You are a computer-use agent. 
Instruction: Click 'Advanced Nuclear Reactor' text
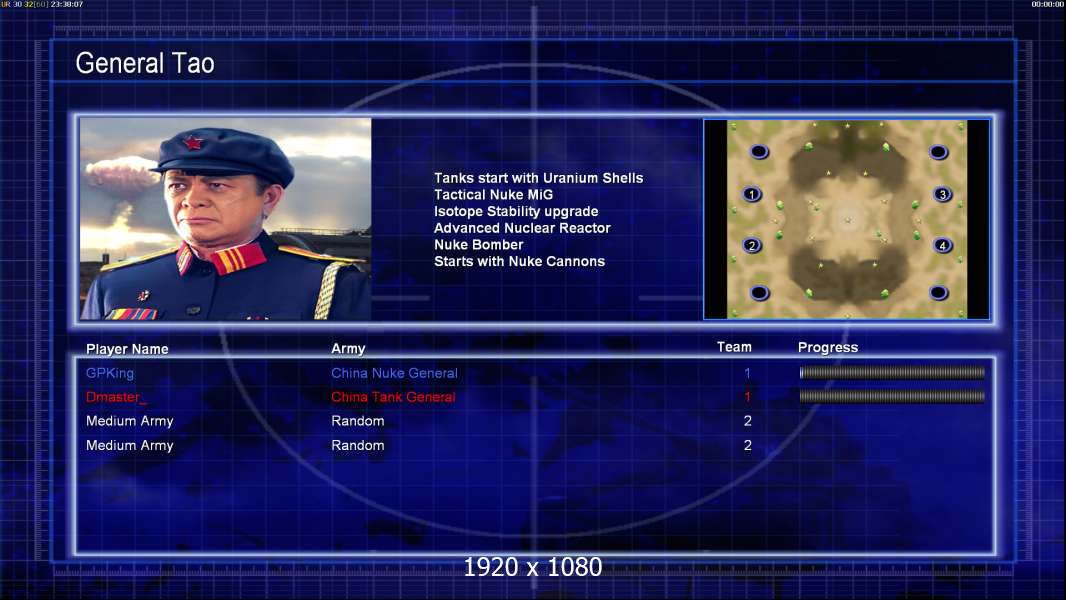(522, 228)
